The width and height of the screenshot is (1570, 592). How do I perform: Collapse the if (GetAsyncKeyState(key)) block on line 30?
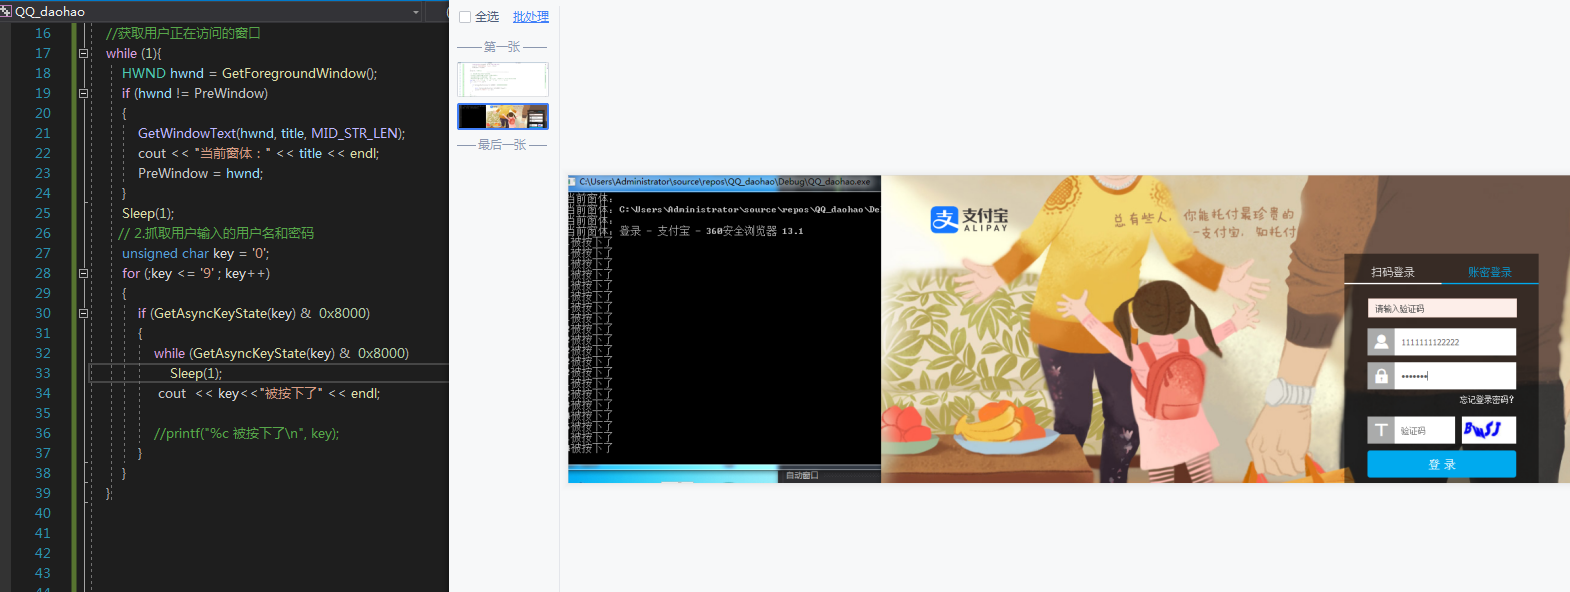coord(83,313)
